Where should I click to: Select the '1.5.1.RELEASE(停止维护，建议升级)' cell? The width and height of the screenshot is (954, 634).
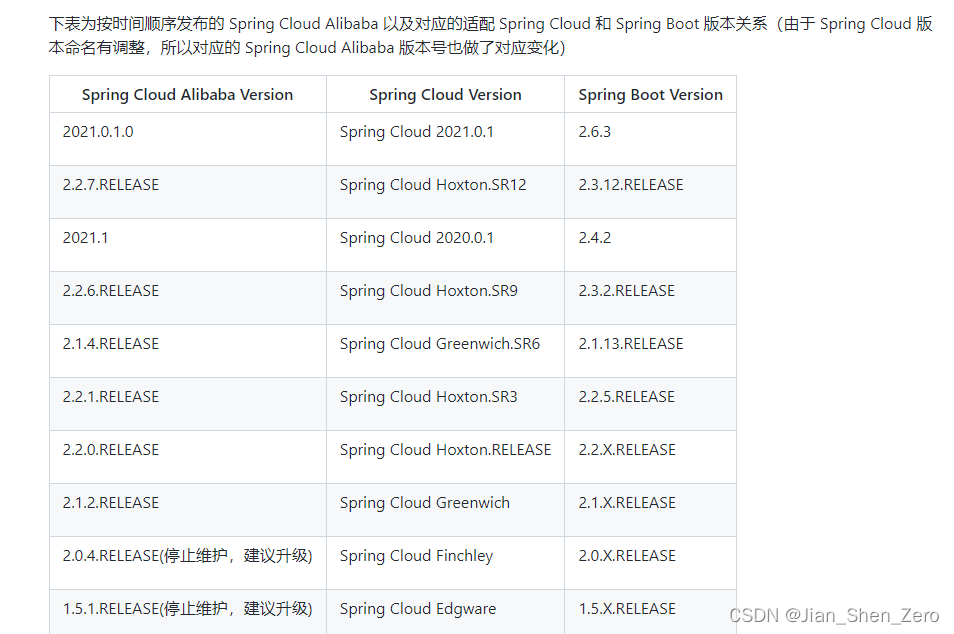coord(187,611)
